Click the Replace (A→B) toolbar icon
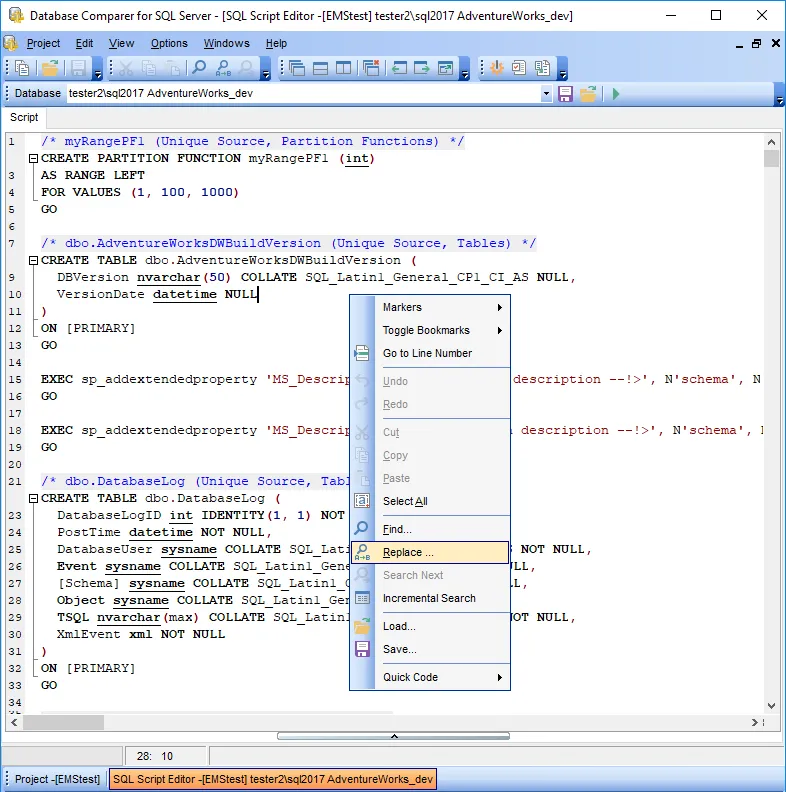This screenshot has height=792, width=786. pyautogui.click(x=223, y=68)
